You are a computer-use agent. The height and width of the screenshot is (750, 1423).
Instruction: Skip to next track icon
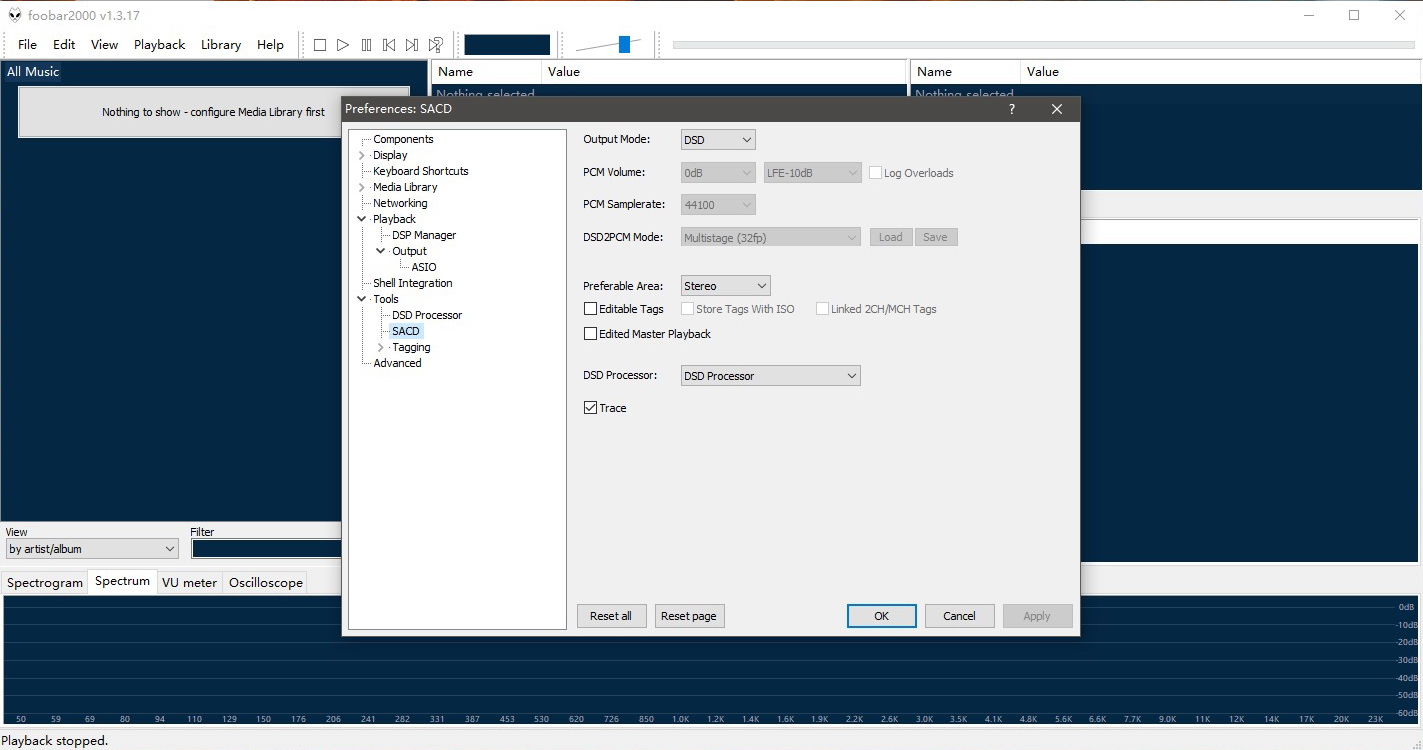click(412, 45)
